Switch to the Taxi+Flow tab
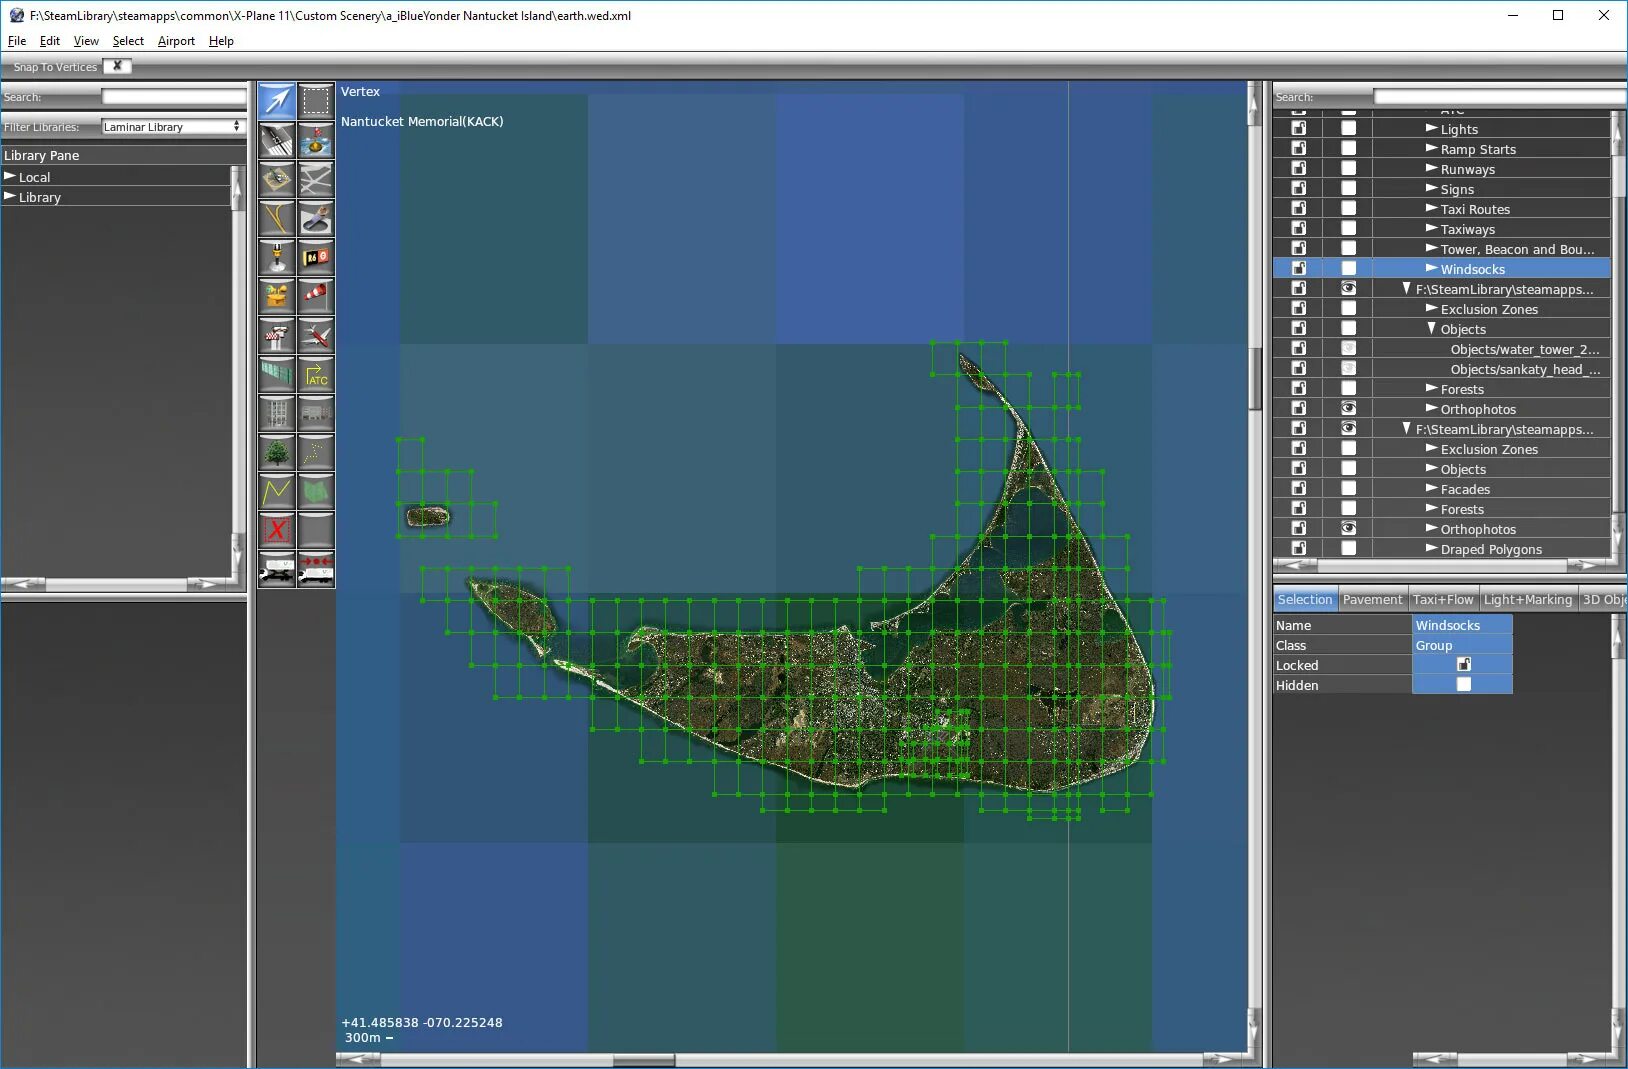This screenshot has width=1628, height=1069. pyautogui.click(x=1443, y=599)
